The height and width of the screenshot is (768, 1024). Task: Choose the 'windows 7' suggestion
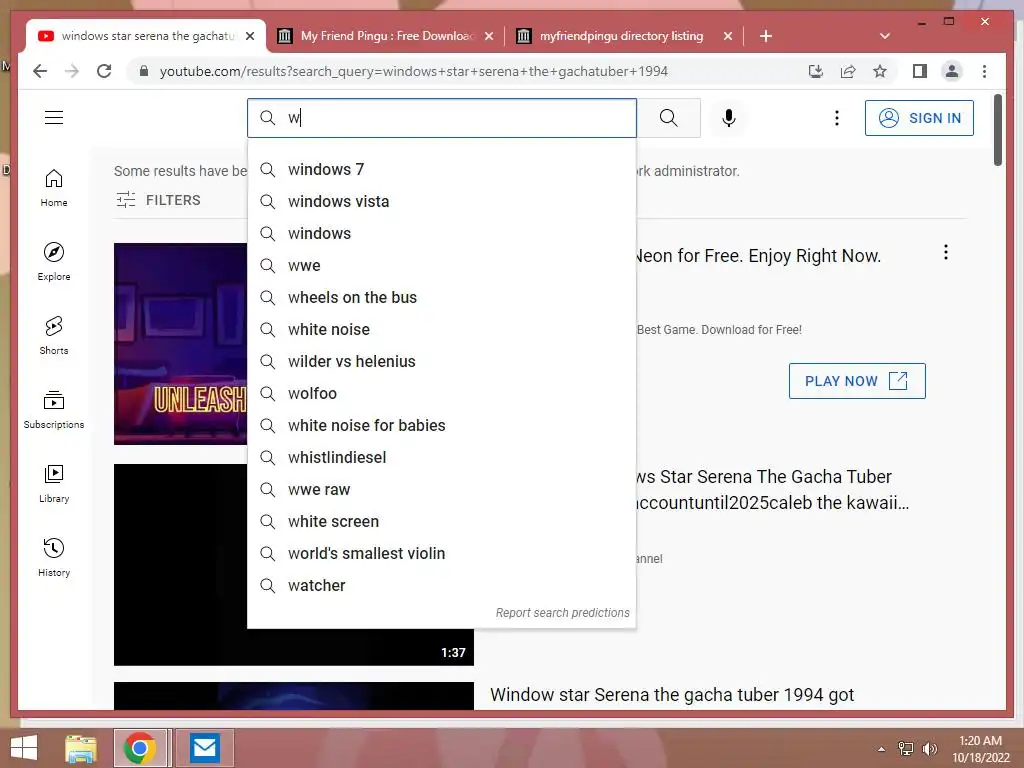click(x=441, y=170)
